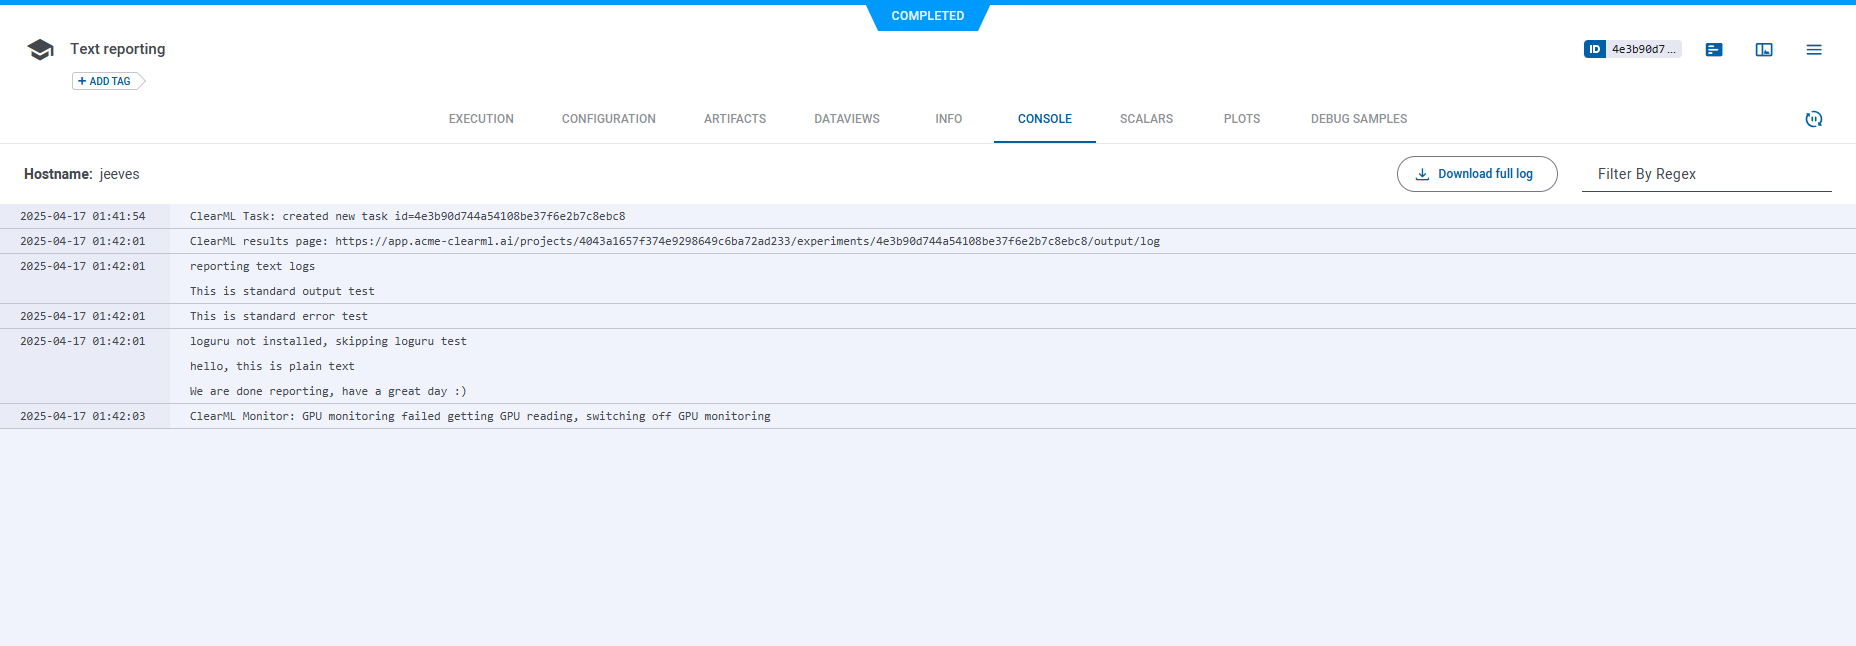Switch to the SCALARS tab
1856x646 pixels.
click(x=1147, y=119)
